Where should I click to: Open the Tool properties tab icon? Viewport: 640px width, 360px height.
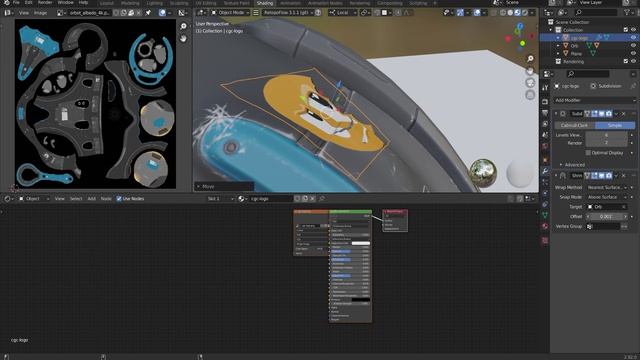(545, 88)
